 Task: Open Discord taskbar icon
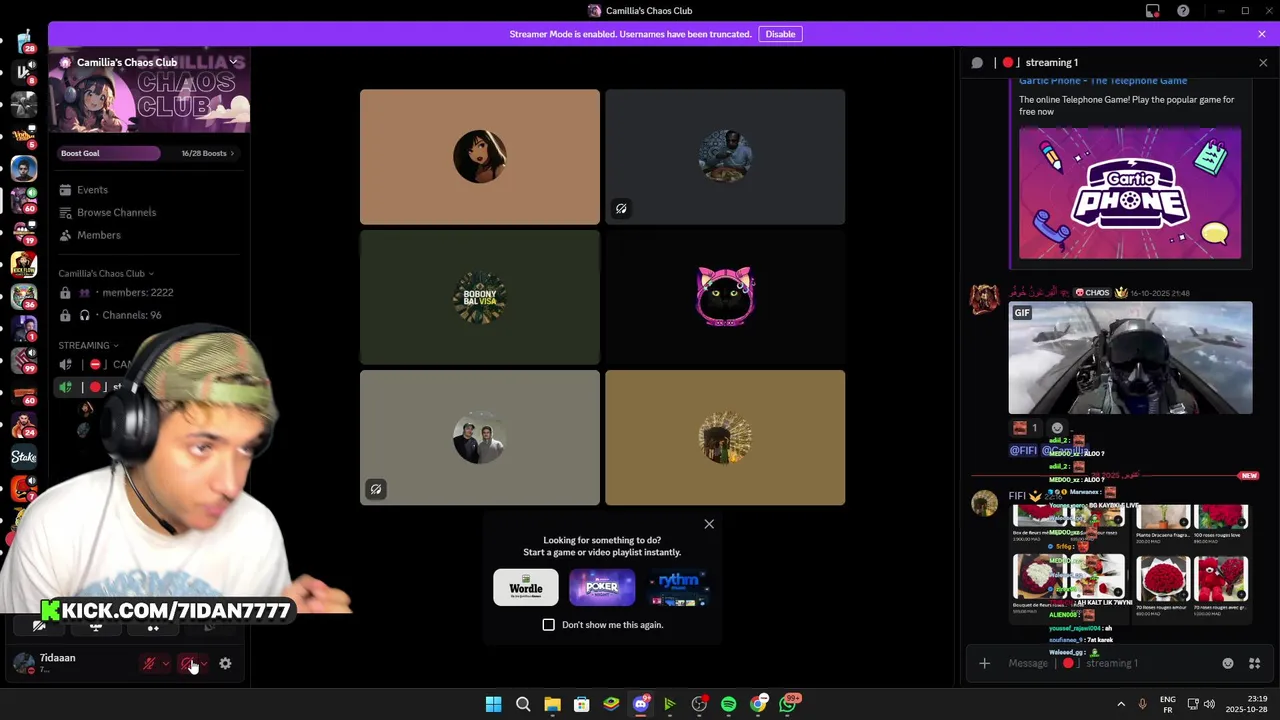tap(641, 704)
